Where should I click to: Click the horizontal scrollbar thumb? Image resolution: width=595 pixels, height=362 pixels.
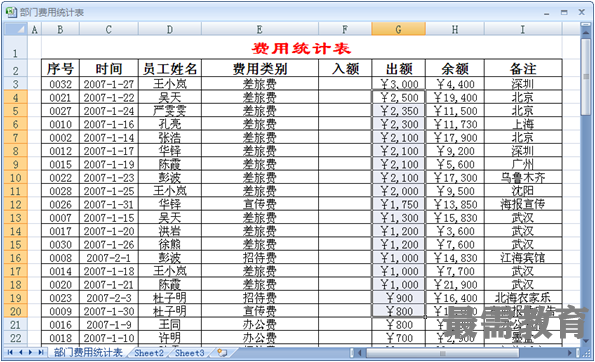tap(442, 353)
